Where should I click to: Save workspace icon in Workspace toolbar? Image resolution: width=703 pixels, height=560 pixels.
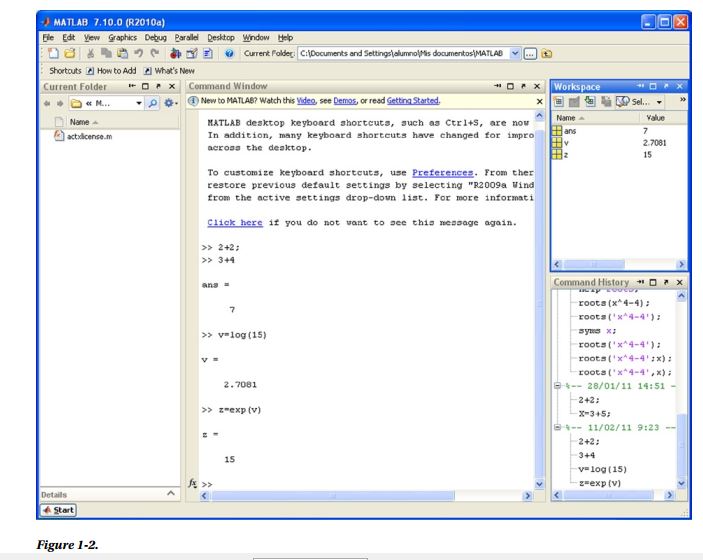(606, 102)
